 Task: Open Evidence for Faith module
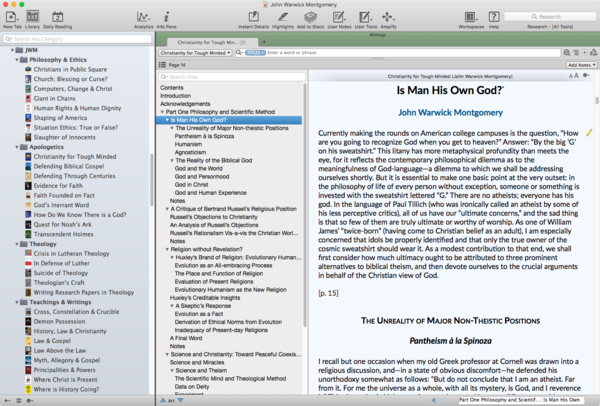(58, 186)
